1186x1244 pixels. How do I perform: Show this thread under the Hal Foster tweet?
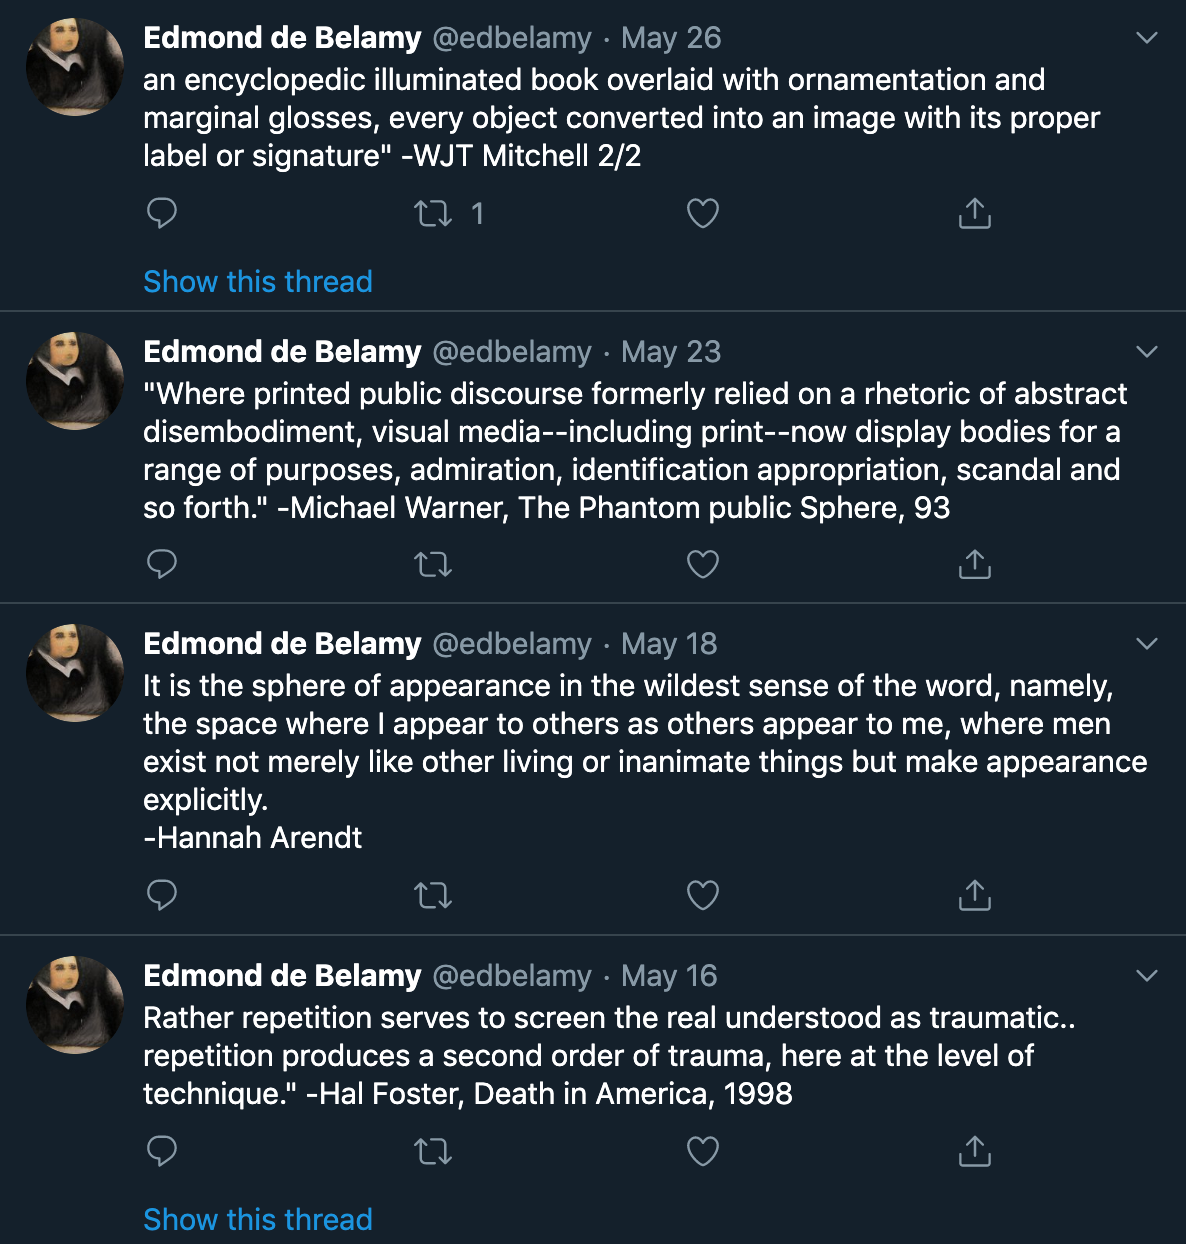click(x=258, y=1219)
